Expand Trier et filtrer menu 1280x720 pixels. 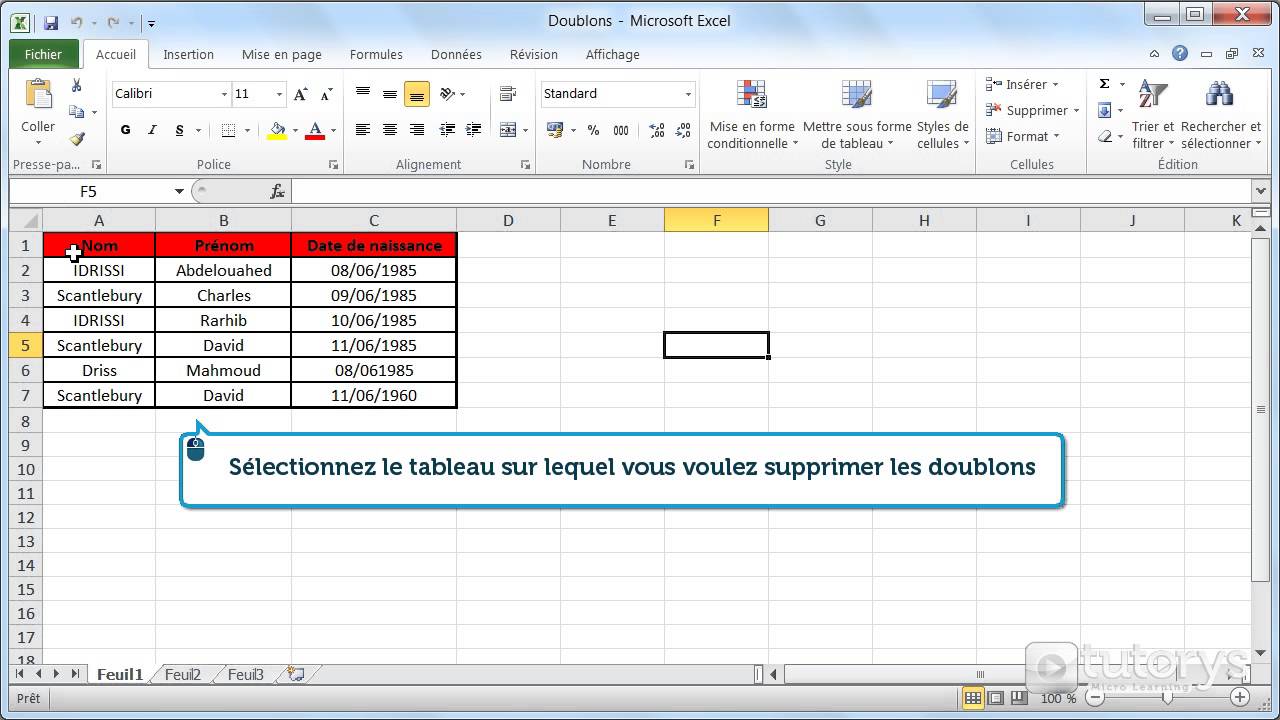point(1153,114)
